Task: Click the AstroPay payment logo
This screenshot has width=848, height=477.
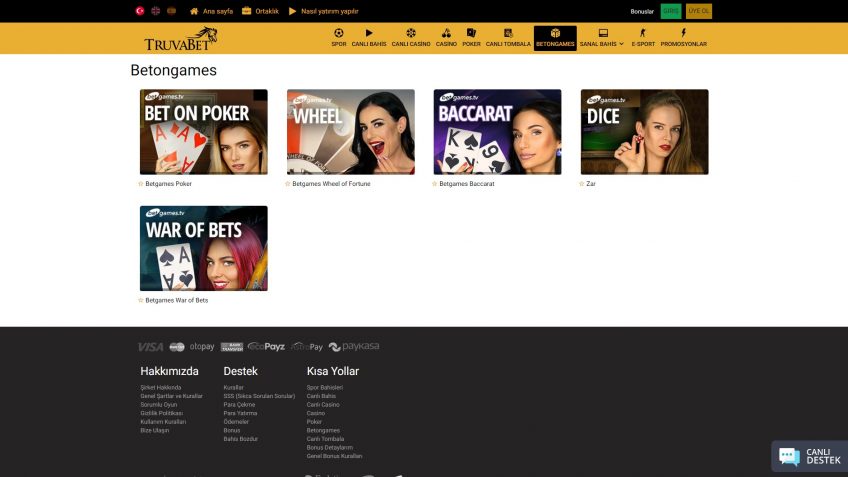Action: pos(307,347)
